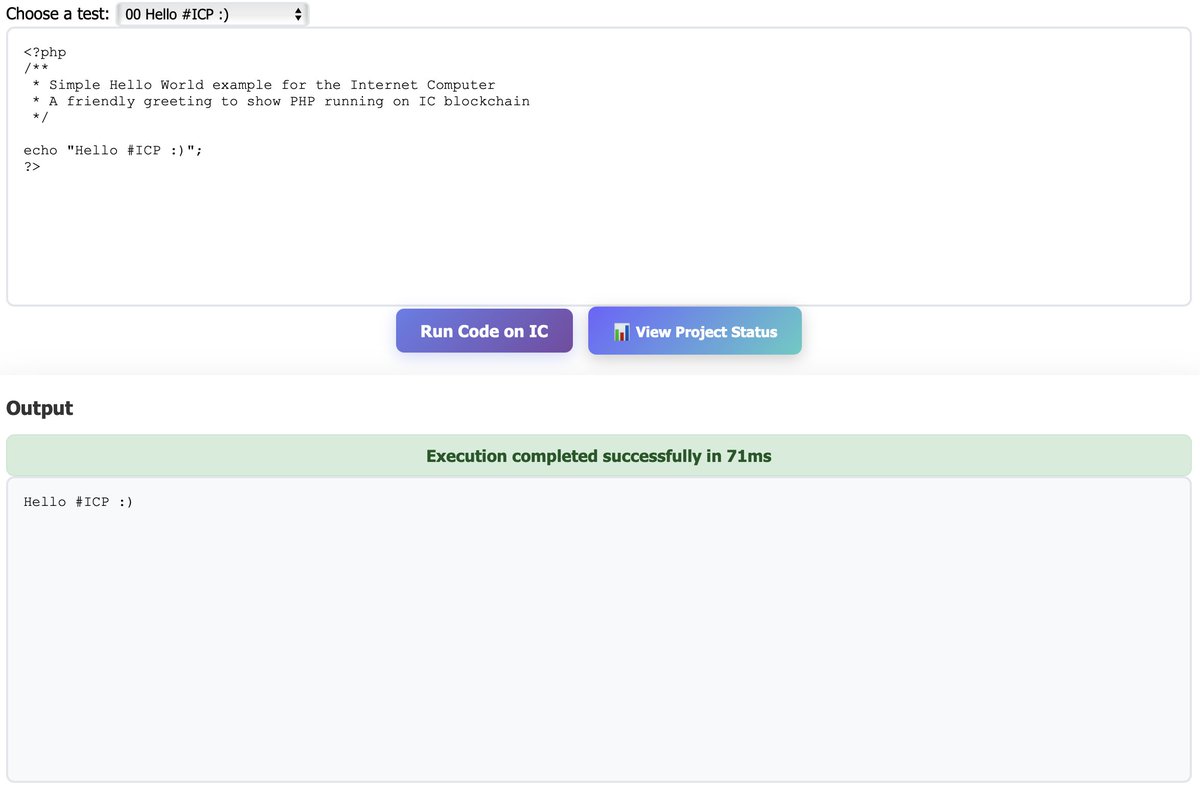Click the opening <?php tag line

pos(45,53)
